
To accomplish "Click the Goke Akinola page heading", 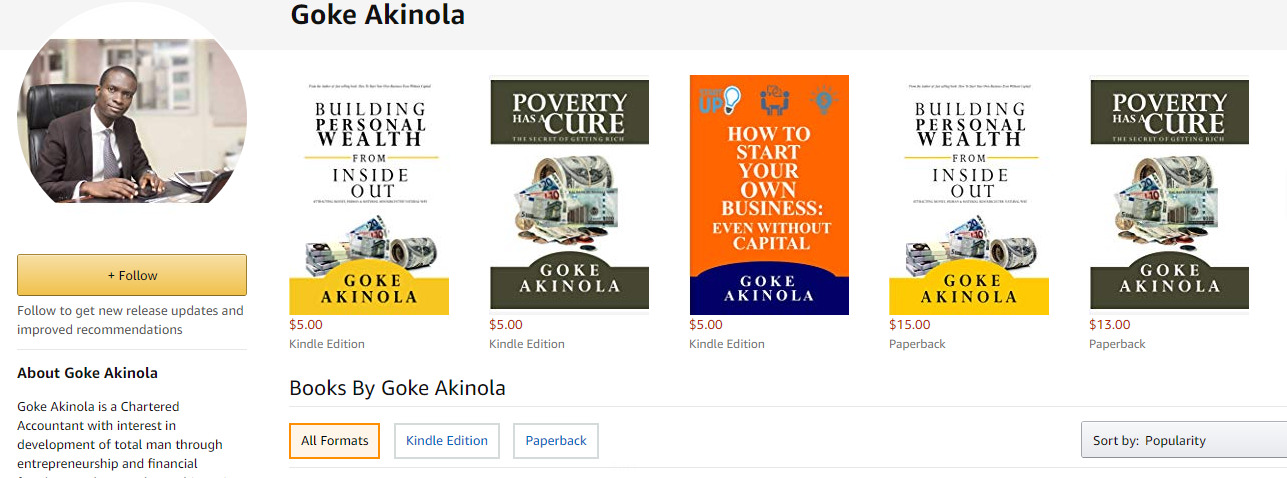I will click(377, 16).
